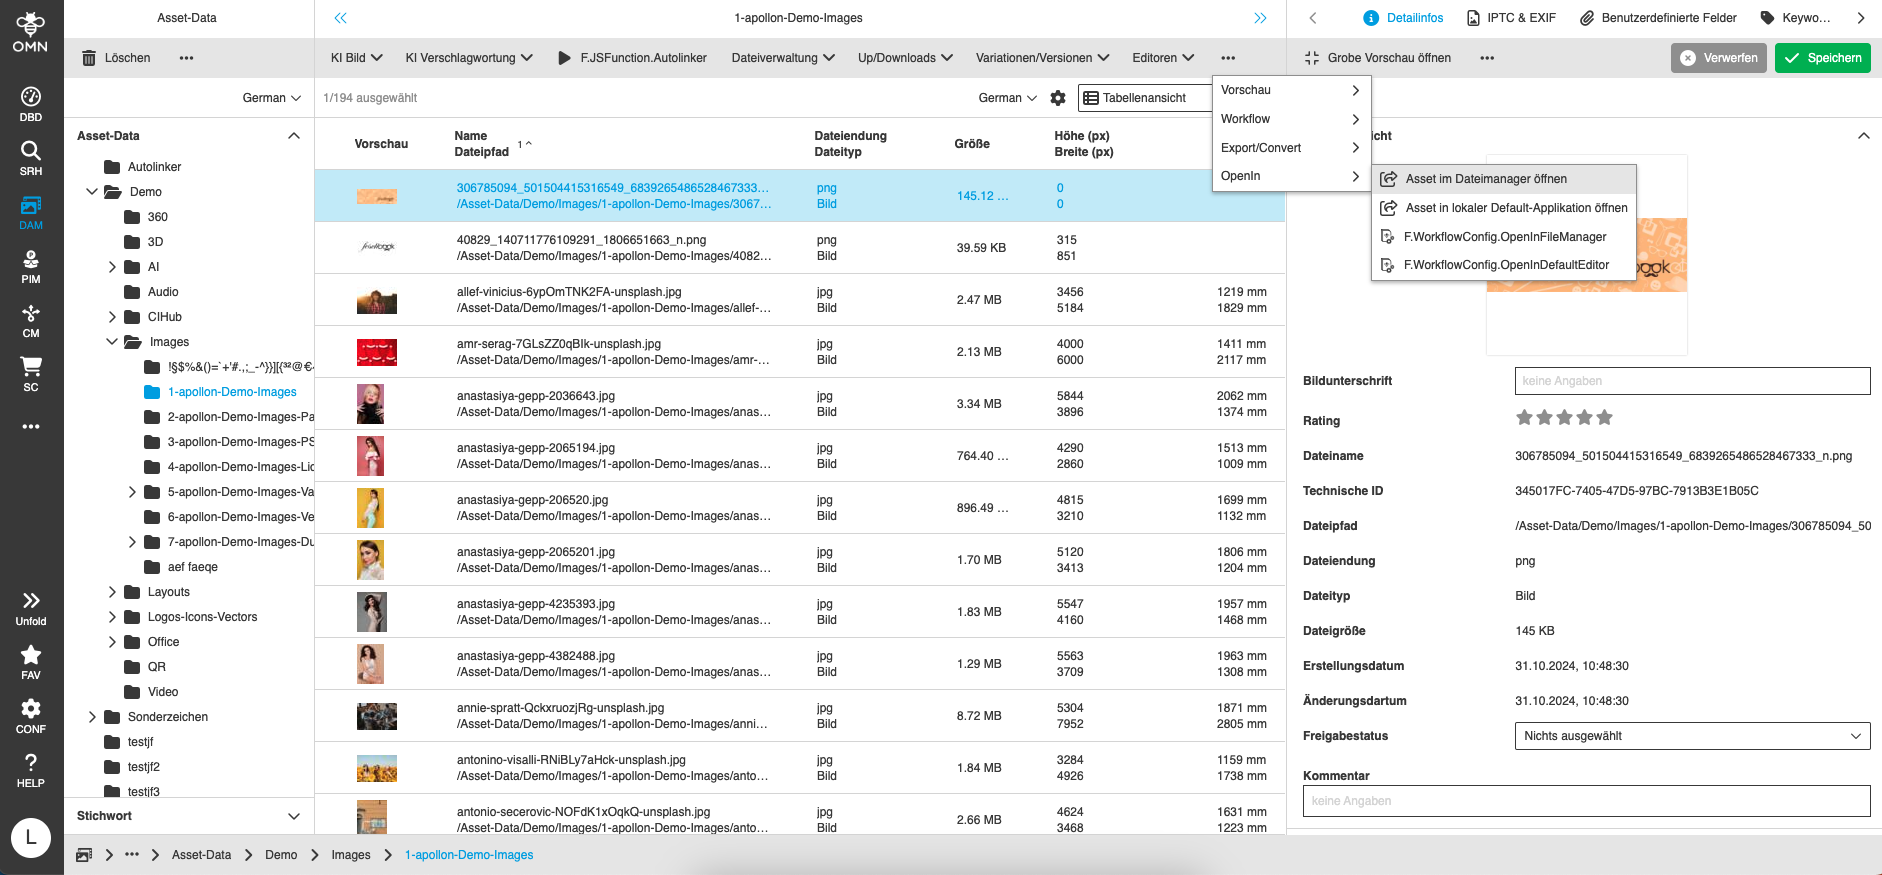Open toolbar overflow three-dots menu
This screenshot has height=875, width=1882.
point(1228,58)
